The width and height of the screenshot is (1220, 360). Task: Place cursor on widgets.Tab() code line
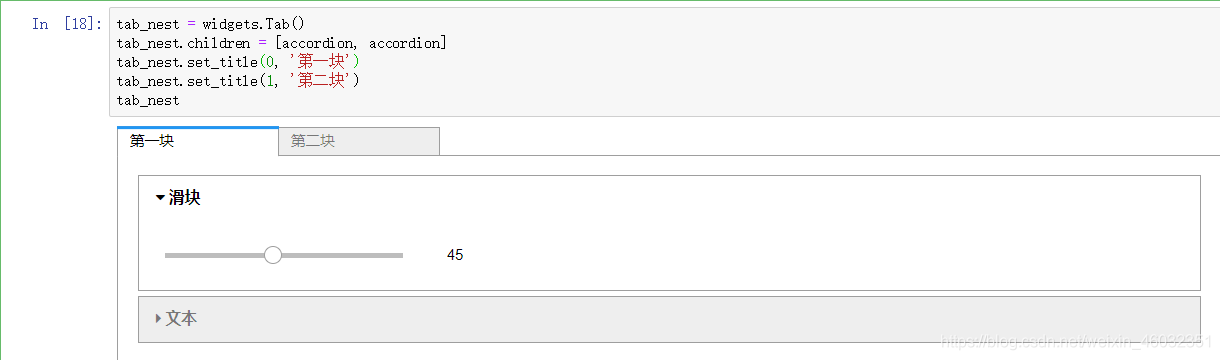(211, 24)
